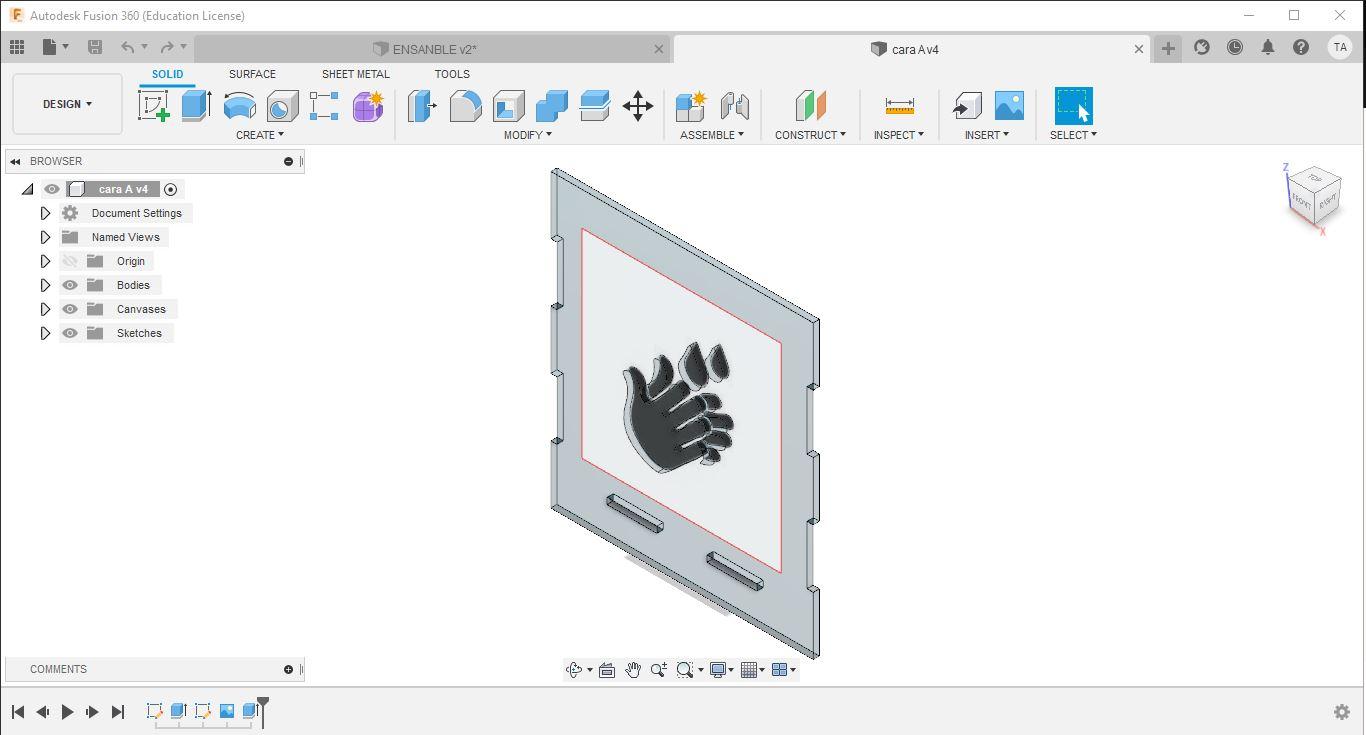Open the Help question mark menu

coord(1301,47)
